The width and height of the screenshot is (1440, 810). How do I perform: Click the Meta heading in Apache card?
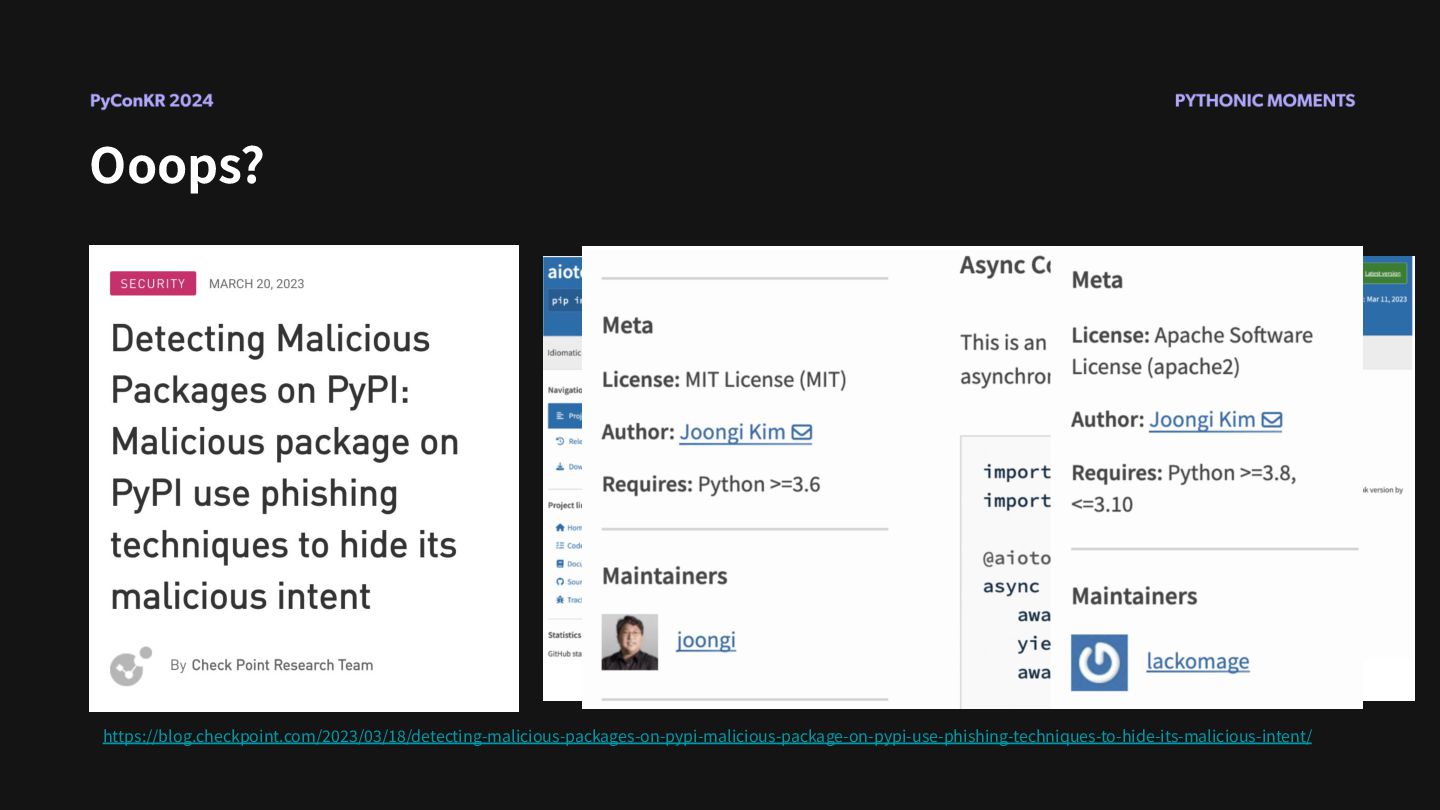(x=1097, y=280)
